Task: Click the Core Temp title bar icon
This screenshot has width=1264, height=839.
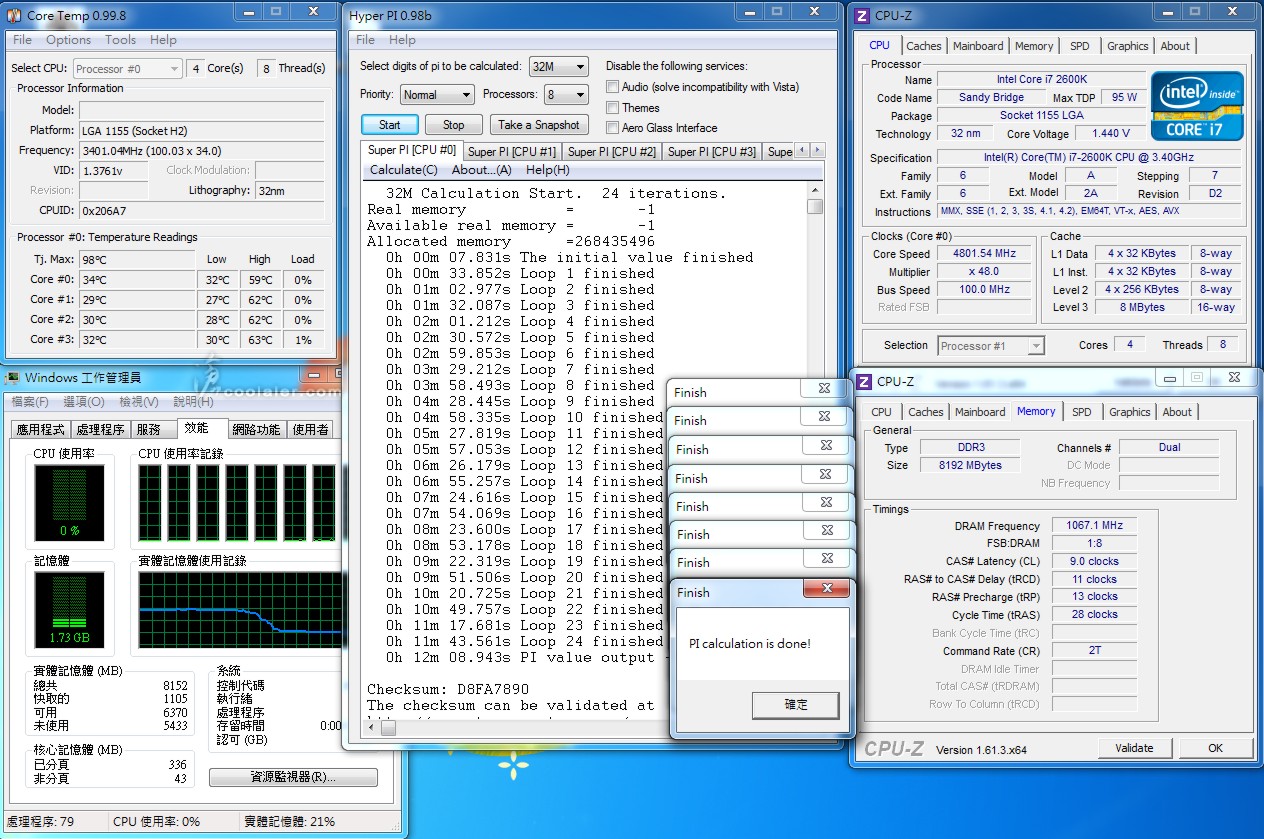Action: click(x=13, y=15)
